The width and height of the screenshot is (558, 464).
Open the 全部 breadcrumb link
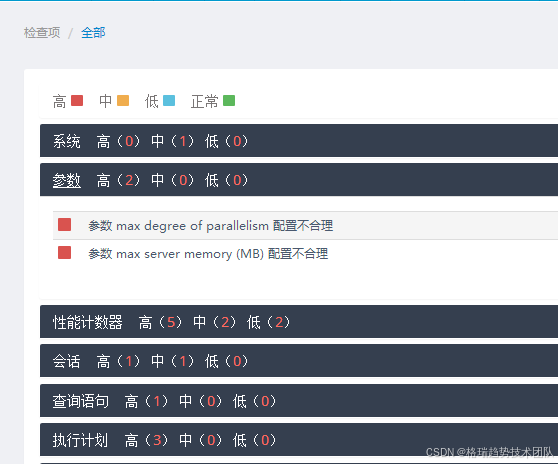coord(93,33)
